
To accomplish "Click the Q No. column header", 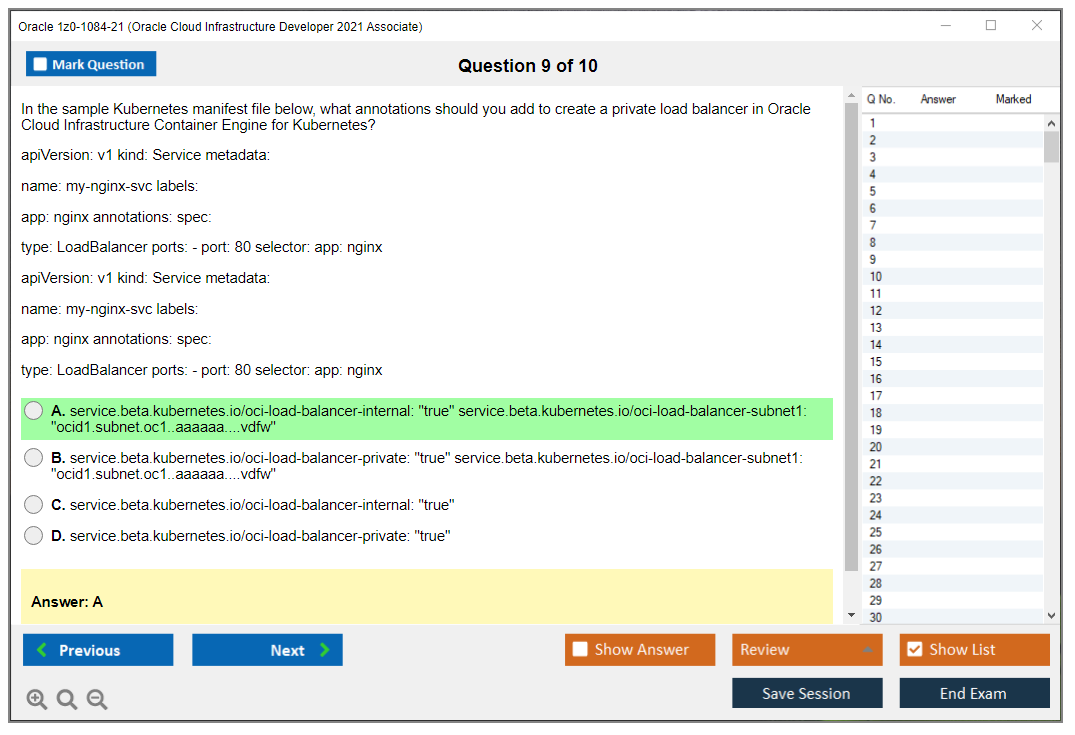I will 881,99.
